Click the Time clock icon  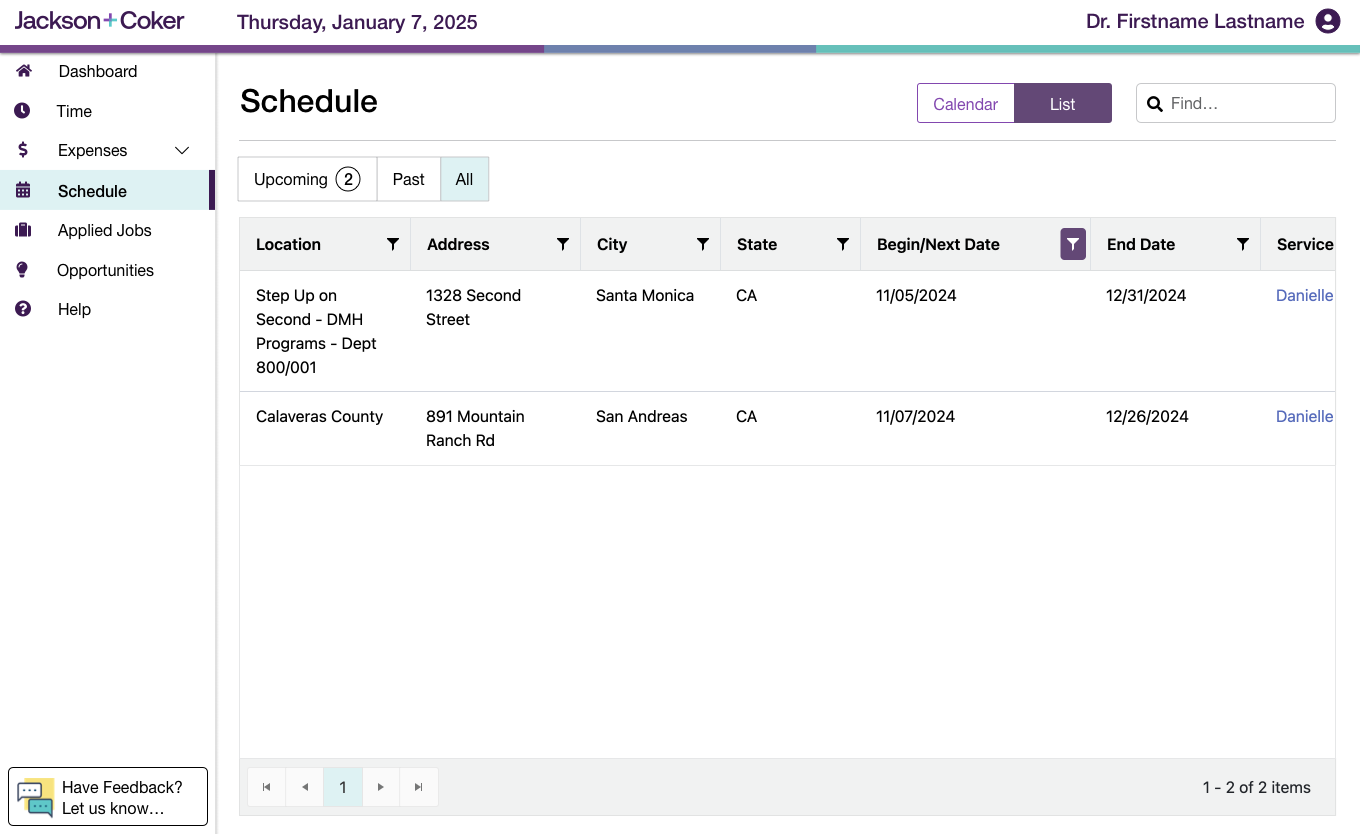click(22, 111)
